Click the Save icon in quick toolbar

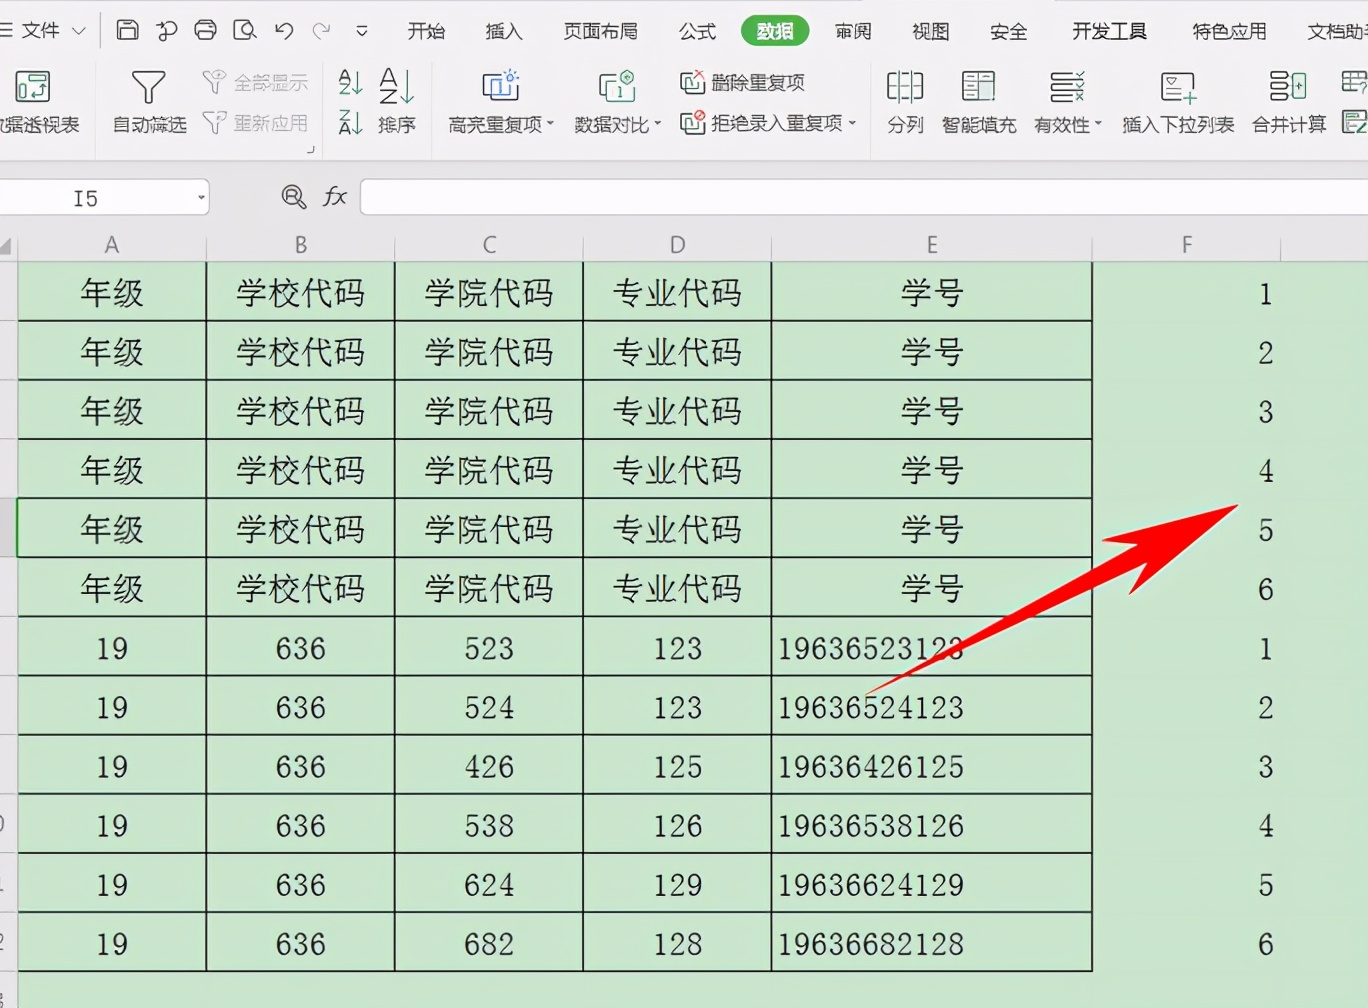tap(127, 30)
